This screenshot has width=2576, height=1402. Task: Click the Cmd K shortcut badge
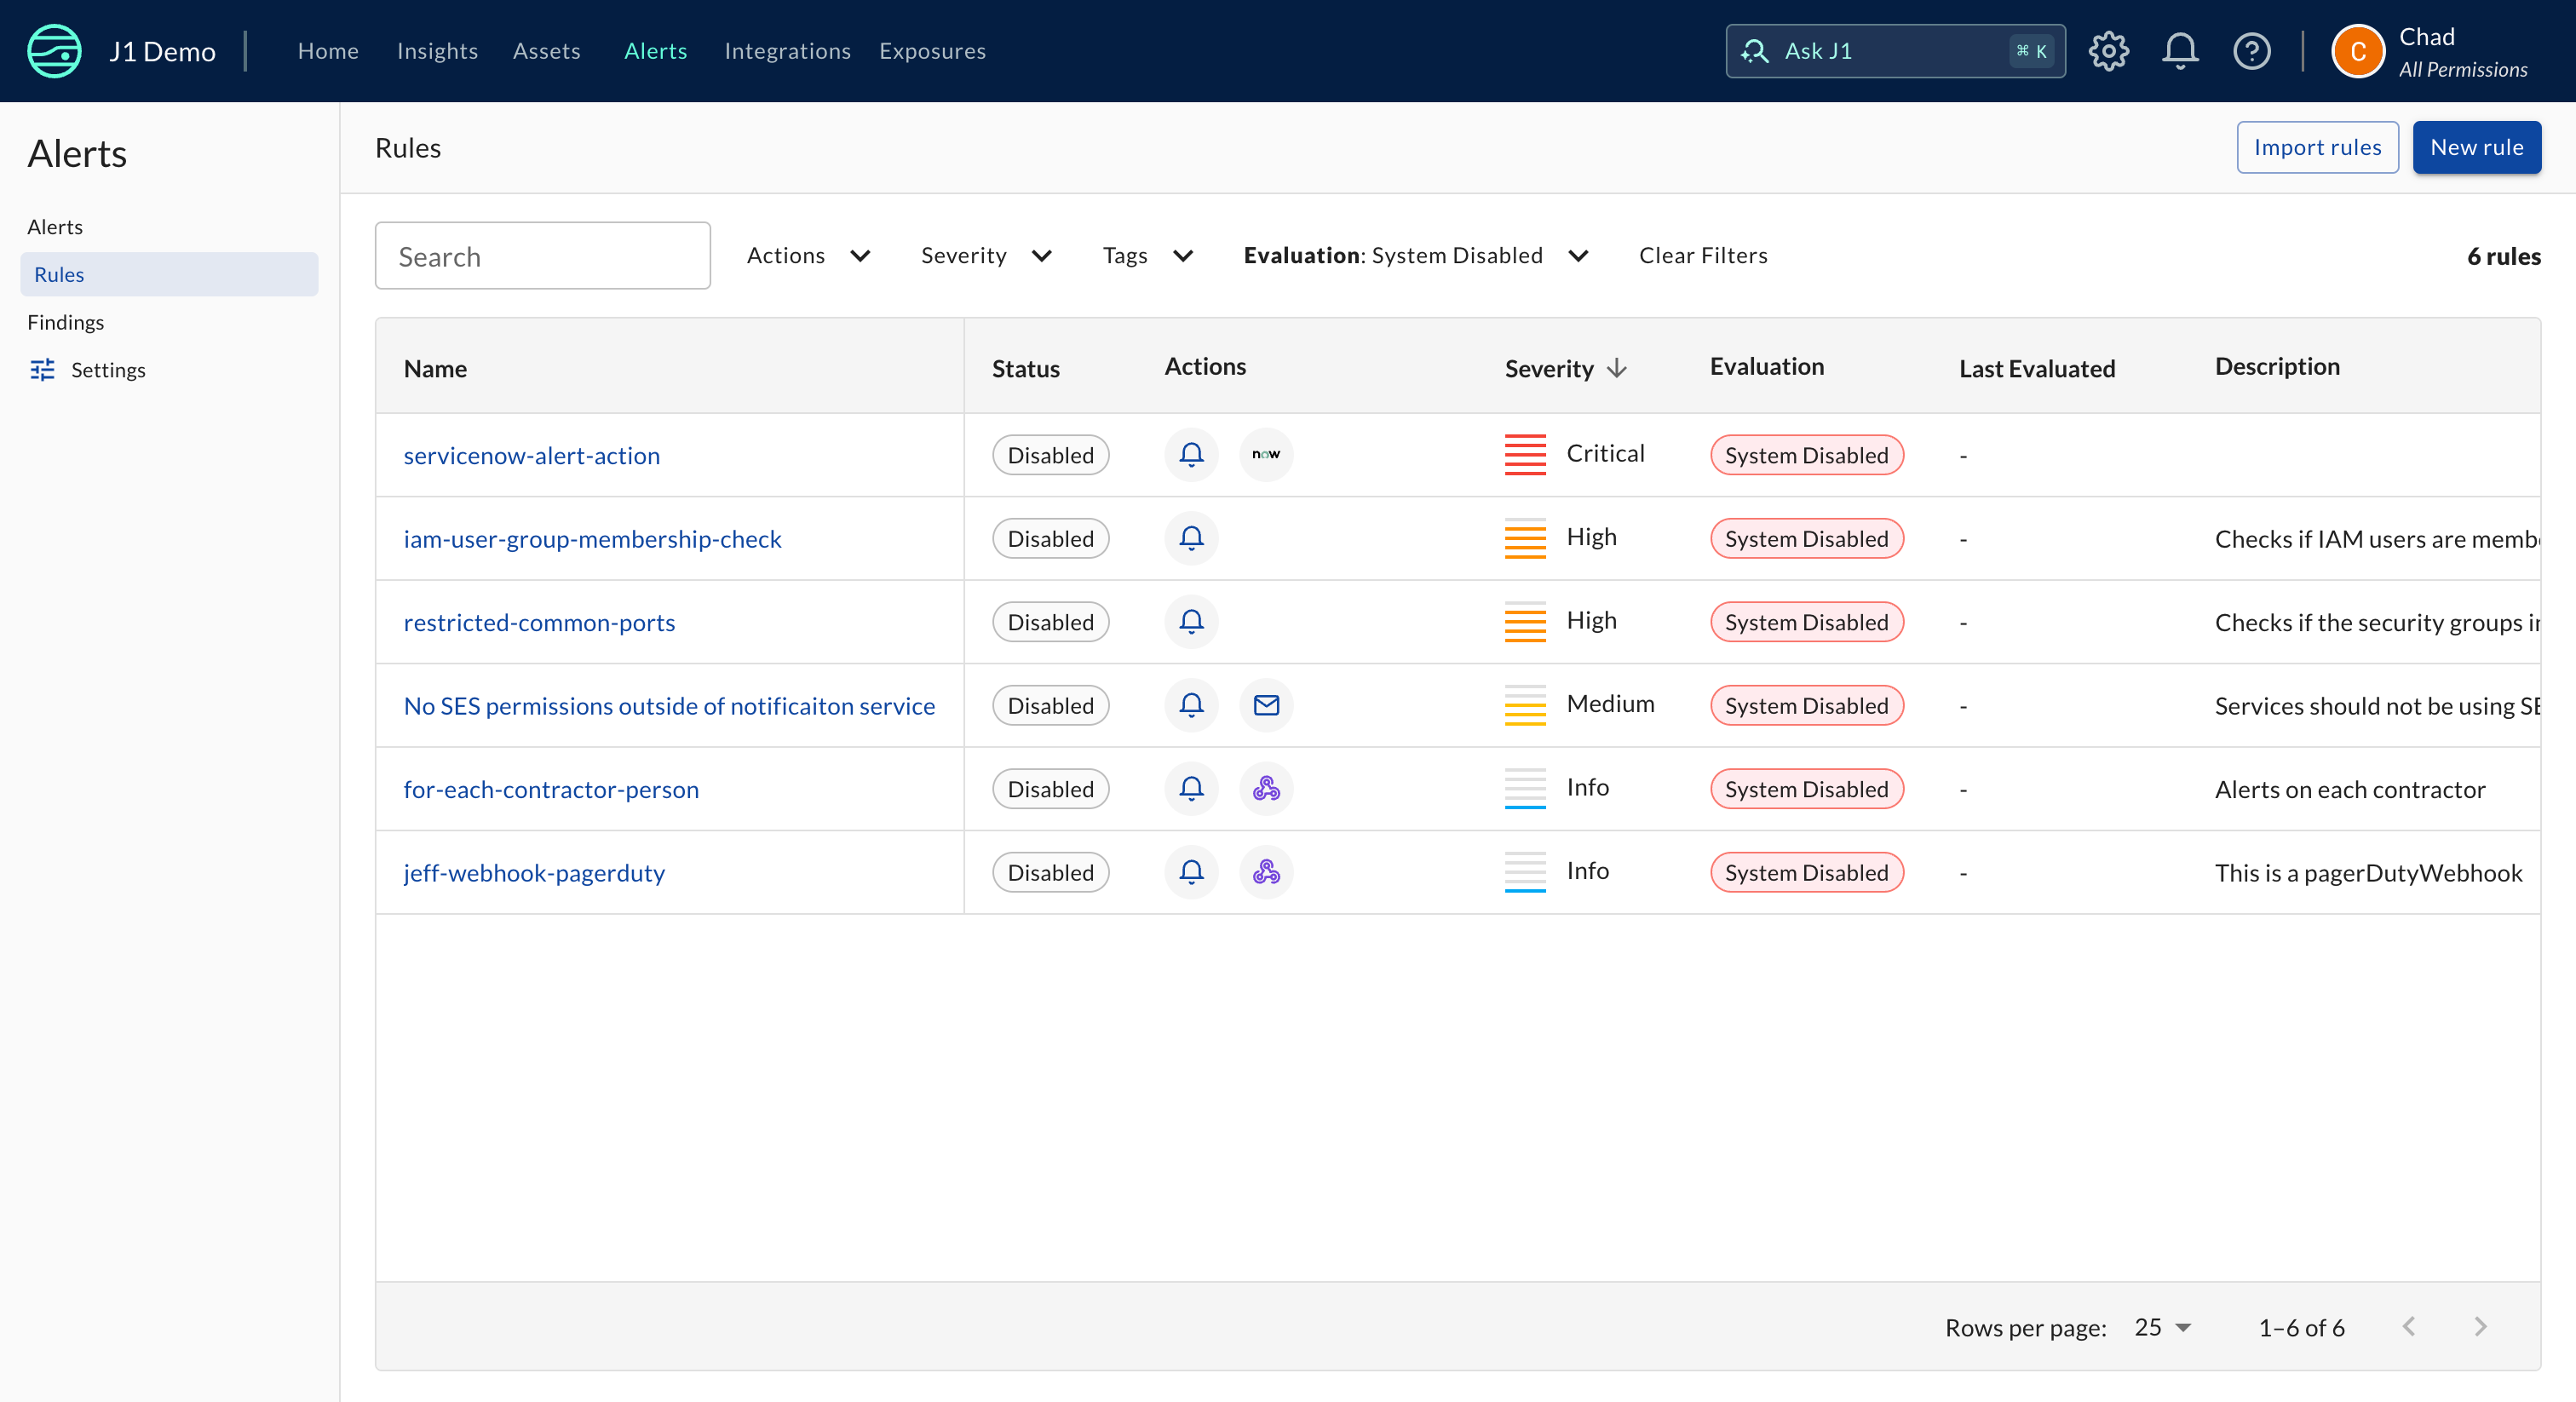point(2031,51)
